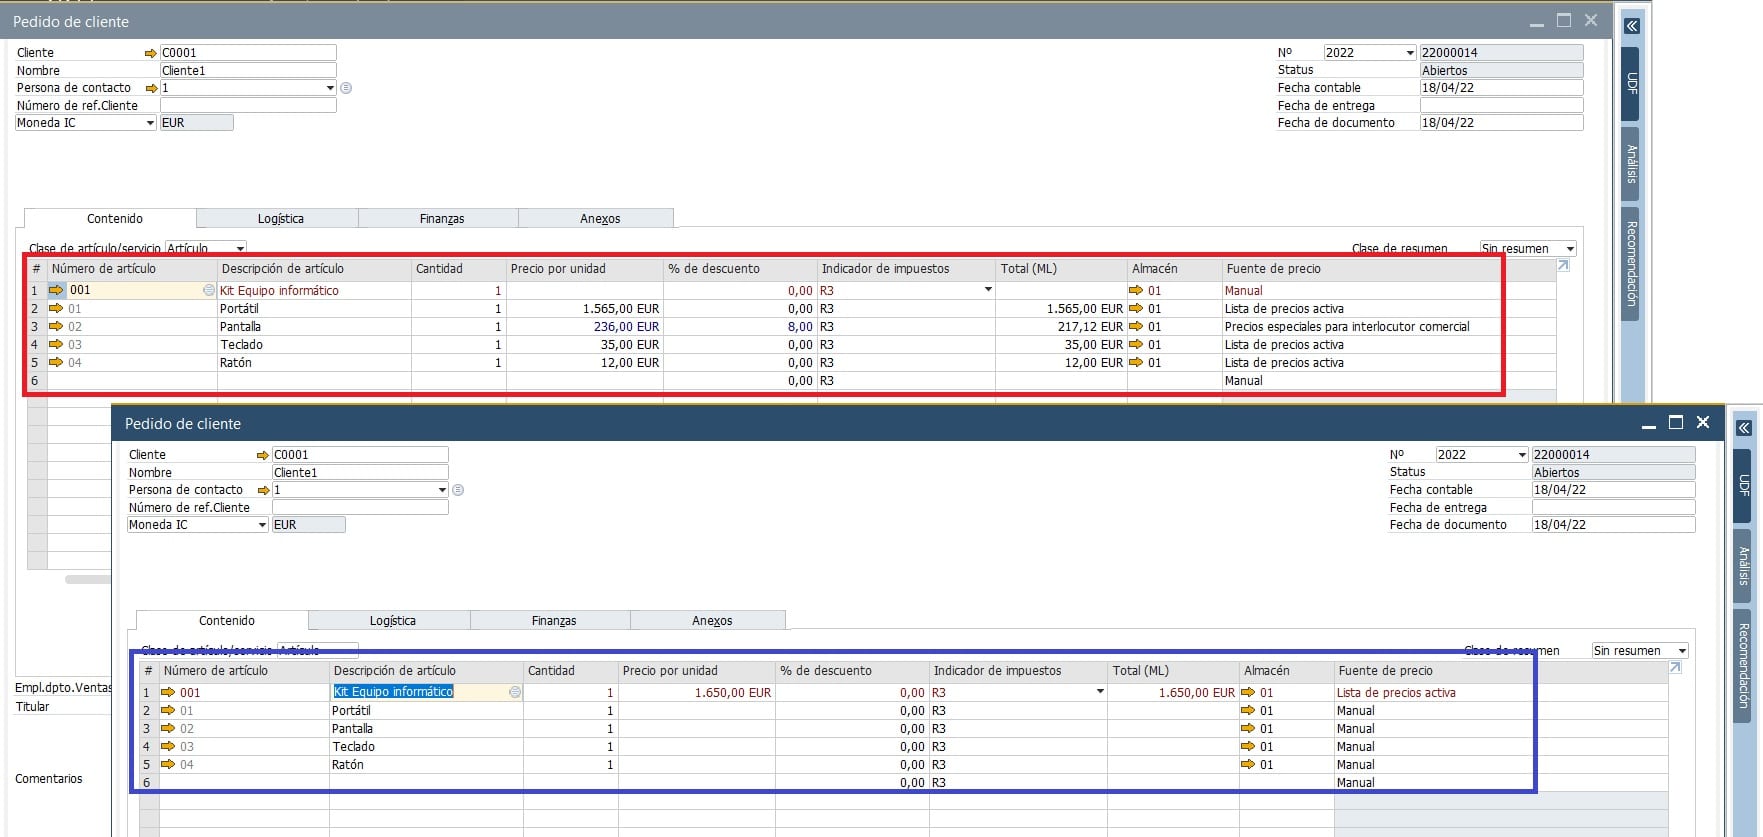This screenshot has width=1763, height=837.
Task: Open link arrow for Cliente C0001 in back window
Action: pos(151,53)
